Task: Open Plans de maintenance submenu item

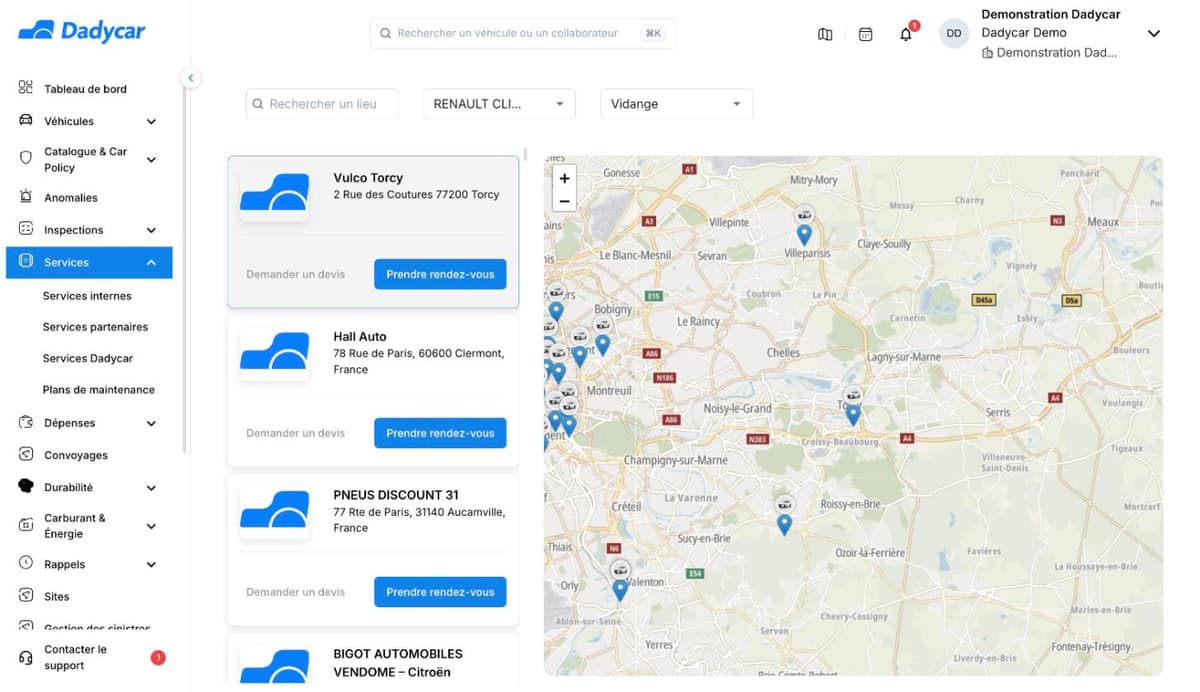Action: [x=99, y=390]
